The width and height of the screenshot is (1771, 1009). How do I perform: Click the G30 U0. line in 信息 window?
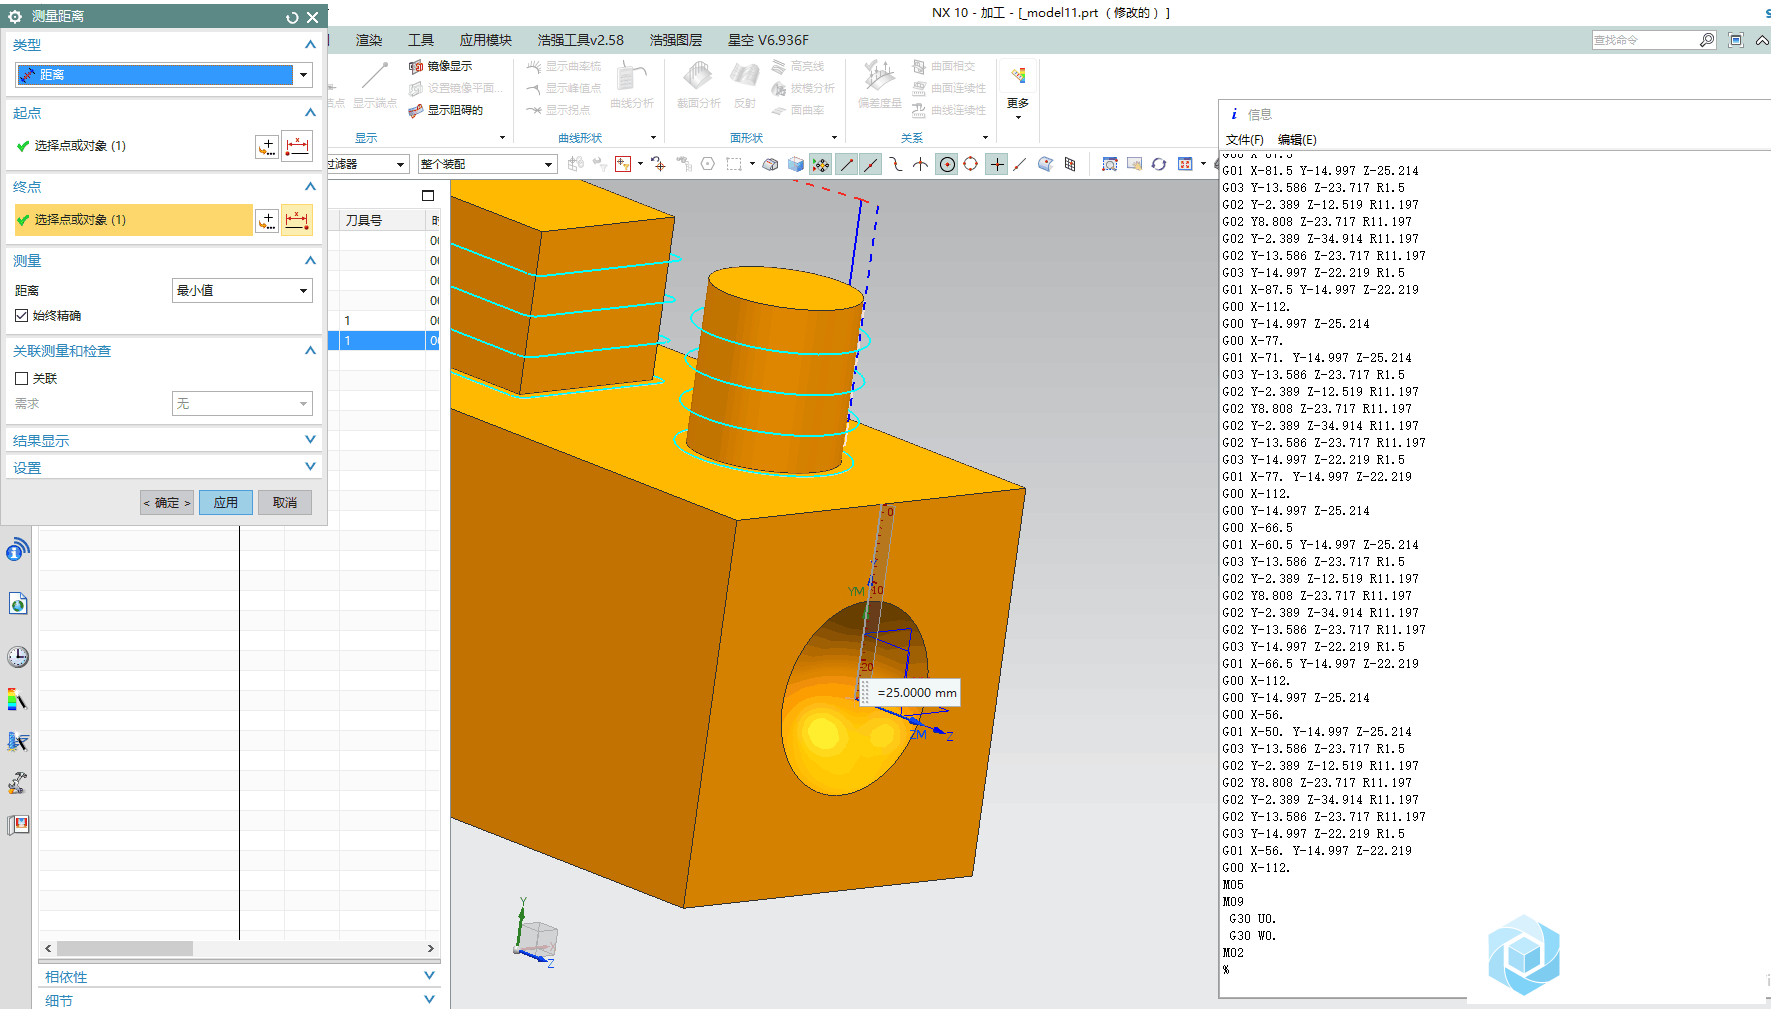coord(1252,919)
